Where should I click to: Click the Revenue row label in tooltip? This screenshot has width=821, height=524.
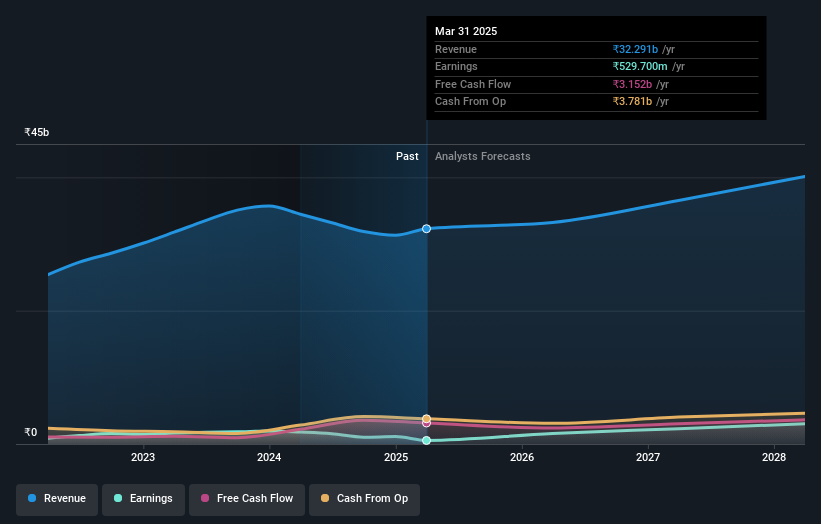(456, 49)
